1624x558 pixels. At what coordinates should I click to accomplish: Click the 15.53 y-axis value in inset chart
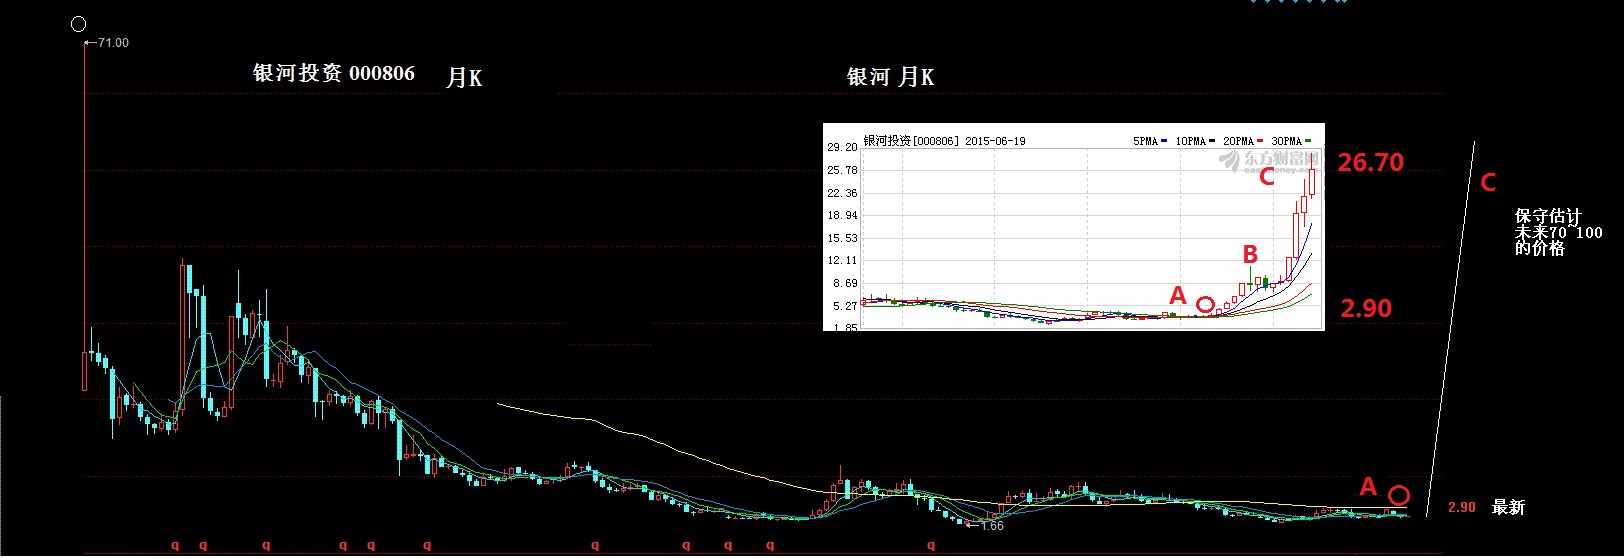pyautogui.click(x=842, y=239)
